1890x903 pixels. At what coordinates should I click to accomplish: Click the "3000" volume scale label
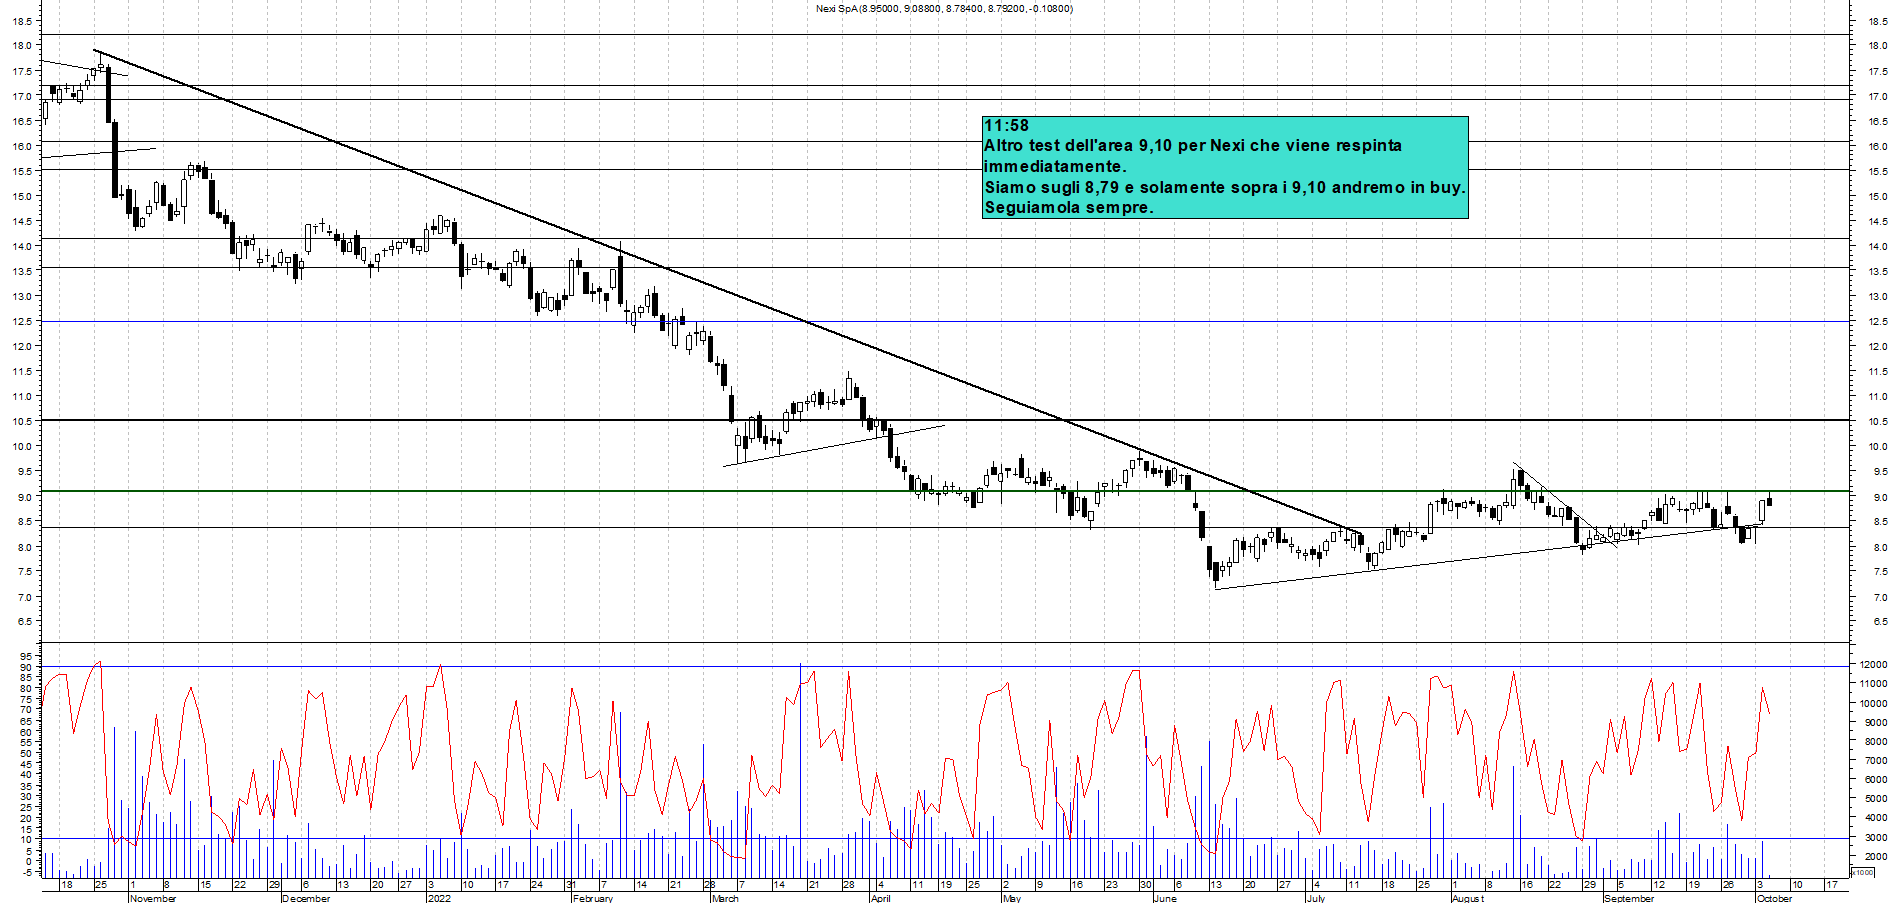tap(1875, 837)
